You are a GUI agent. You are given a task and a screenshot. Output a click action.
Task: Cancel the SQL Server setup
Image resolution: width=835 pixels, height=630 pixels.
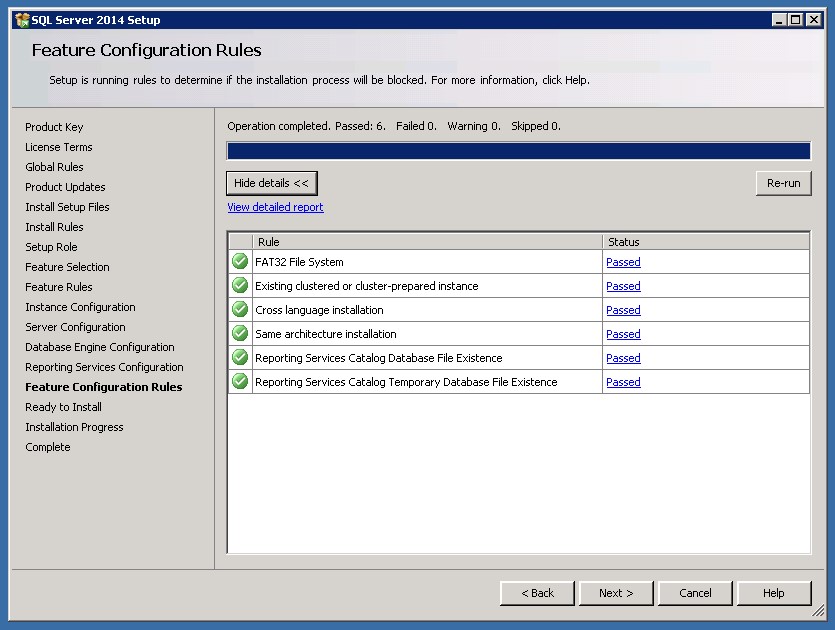[x=695, y=593]
